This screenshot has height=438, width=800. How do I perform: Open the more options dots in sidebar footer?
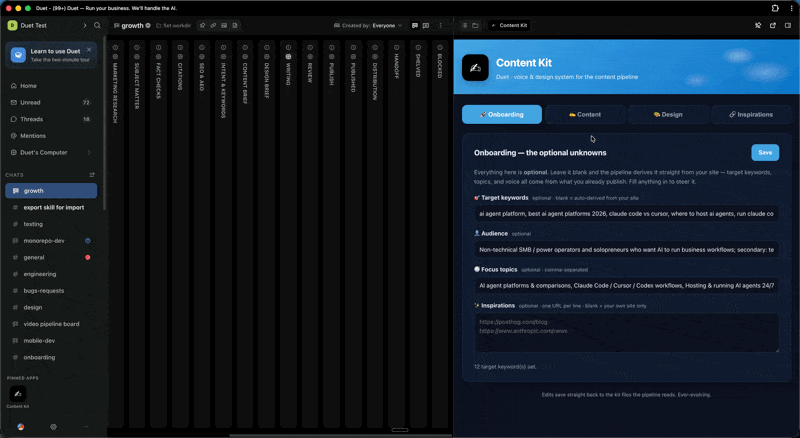pyautogui.click(x=86, y=427)
